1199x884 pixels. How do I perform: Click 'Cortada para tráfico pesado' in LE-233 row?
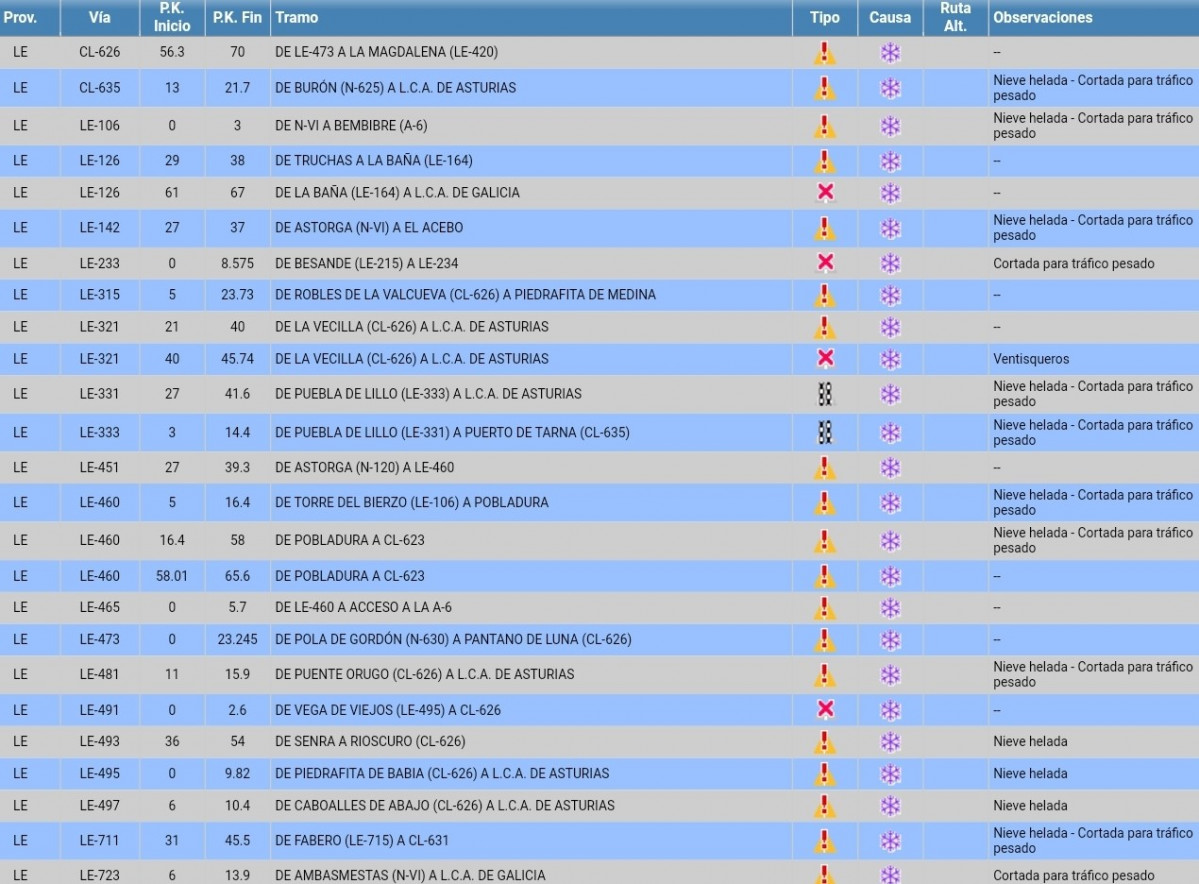click(1074, 264)
